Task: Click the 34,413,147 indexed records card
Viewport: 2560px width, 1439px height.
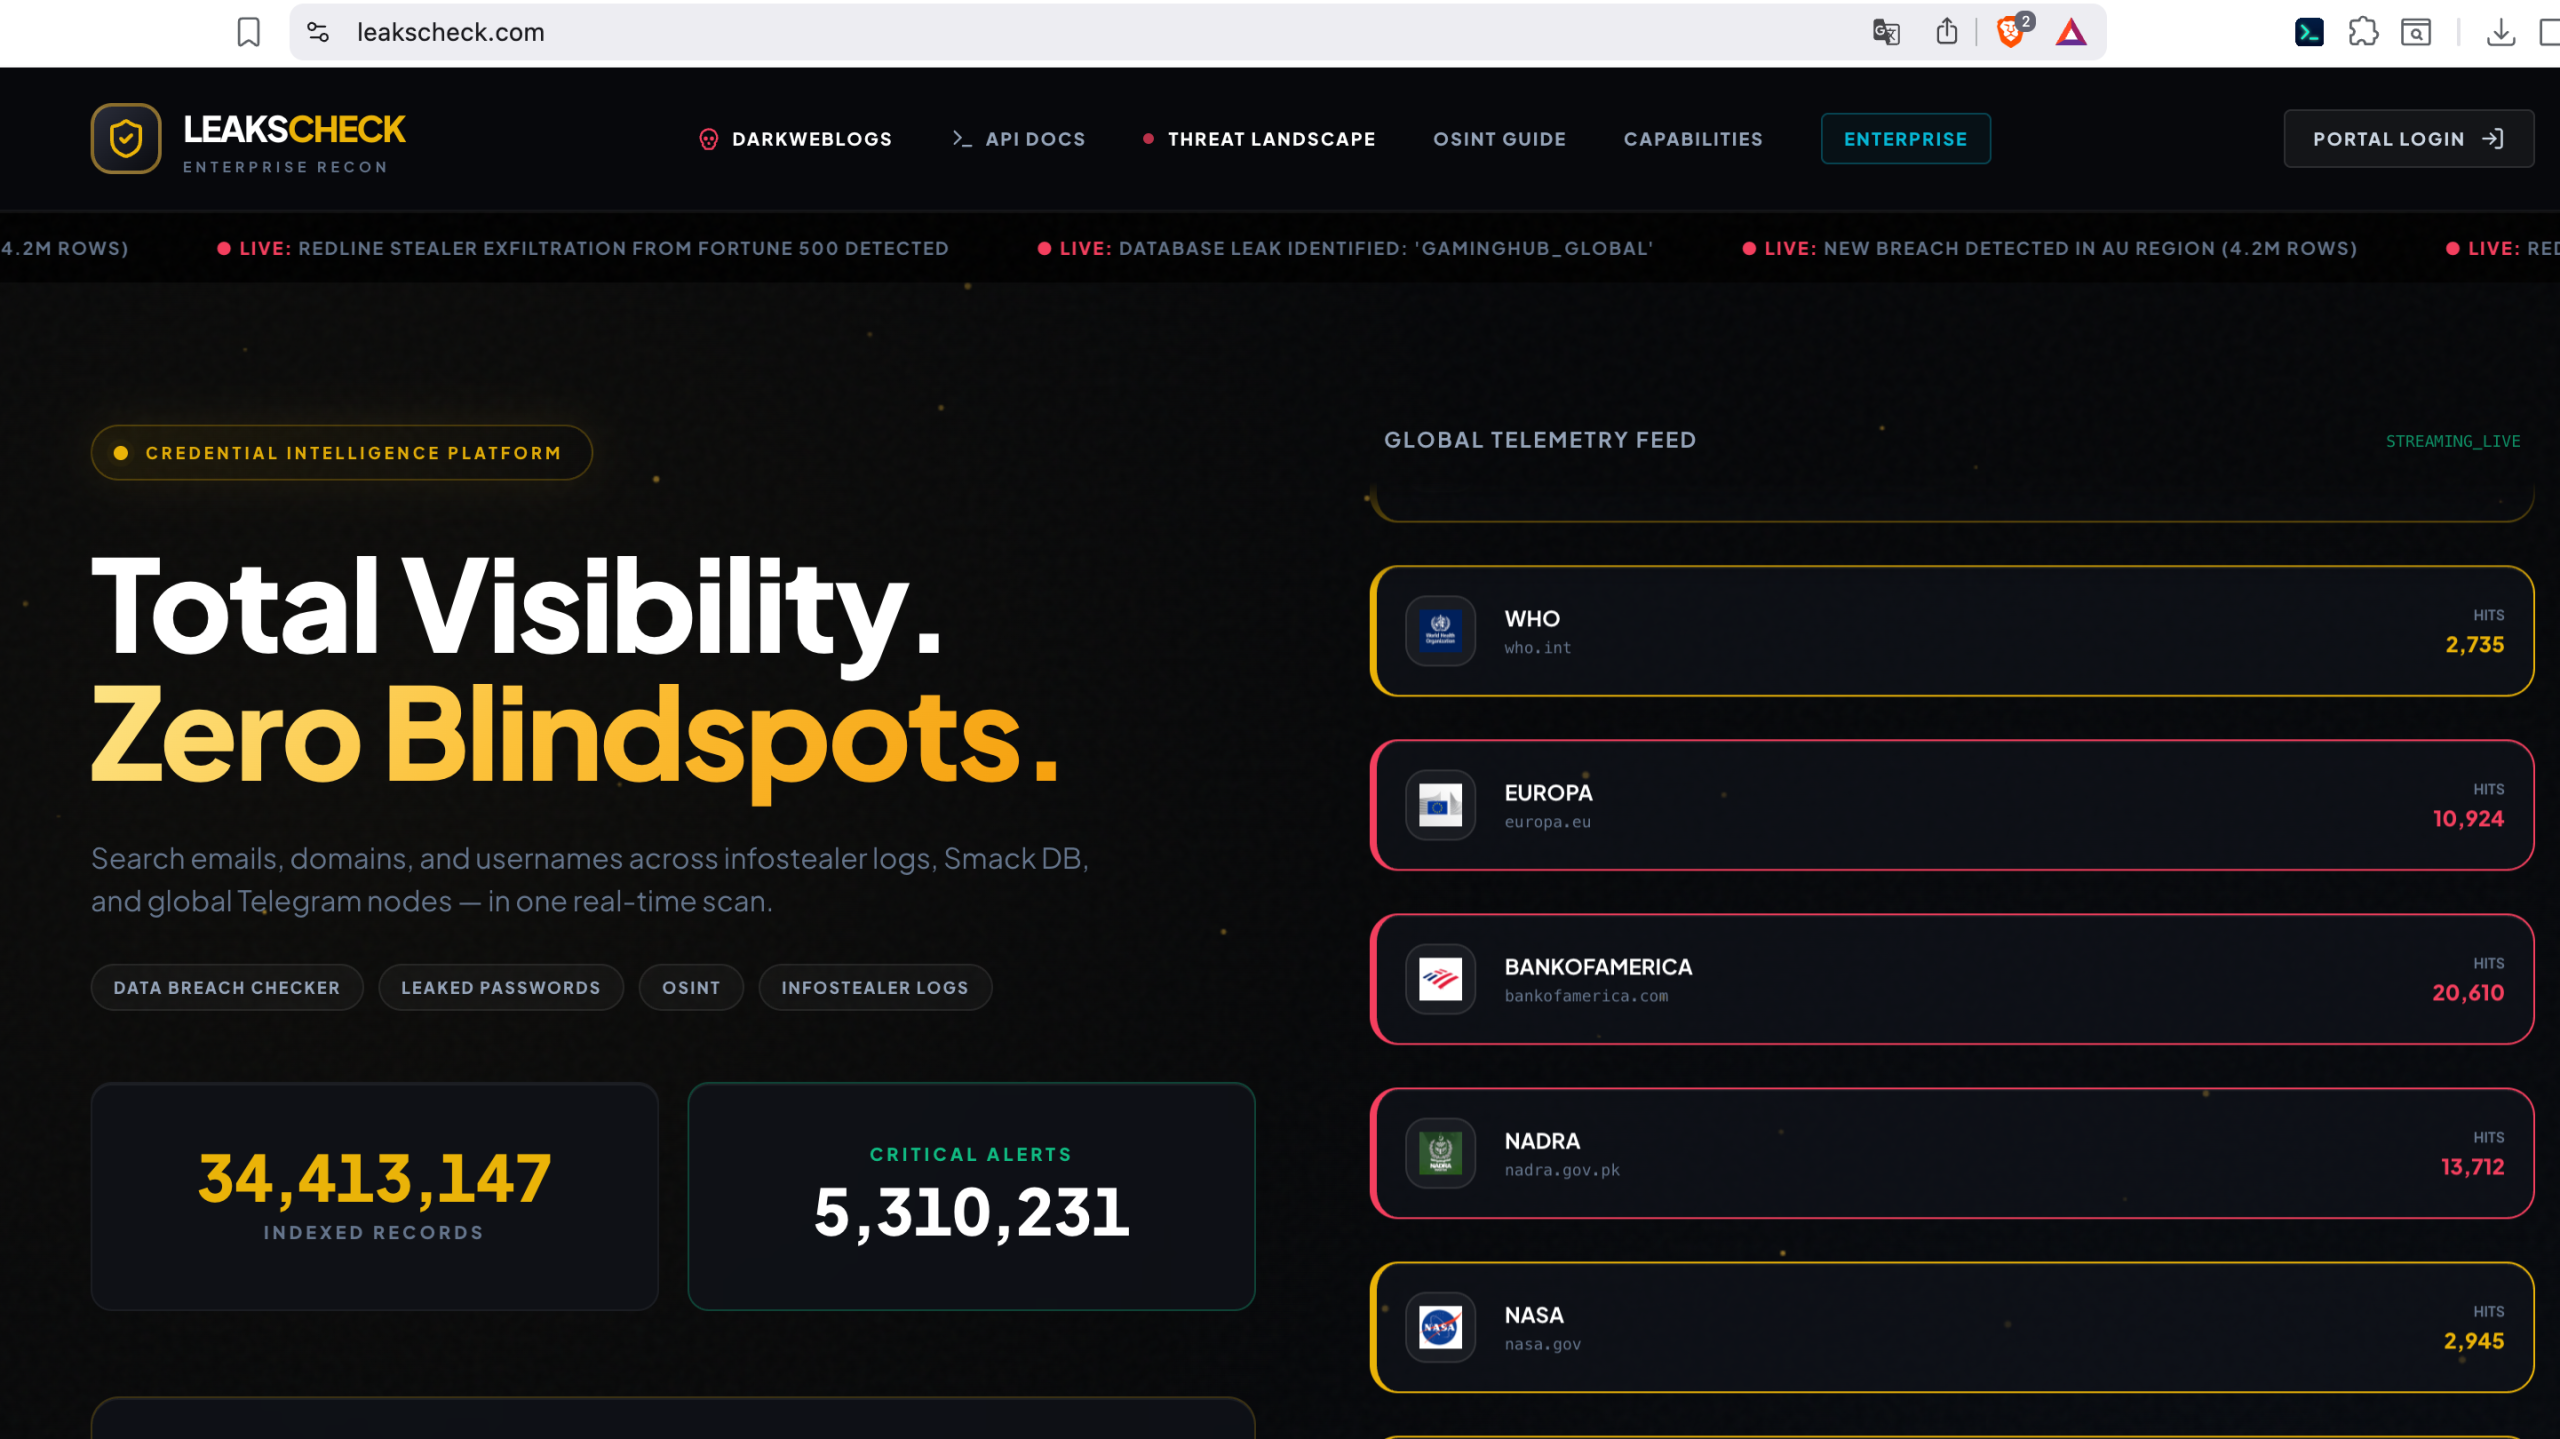Action: pyautogui.click(x=374, y=1196)
